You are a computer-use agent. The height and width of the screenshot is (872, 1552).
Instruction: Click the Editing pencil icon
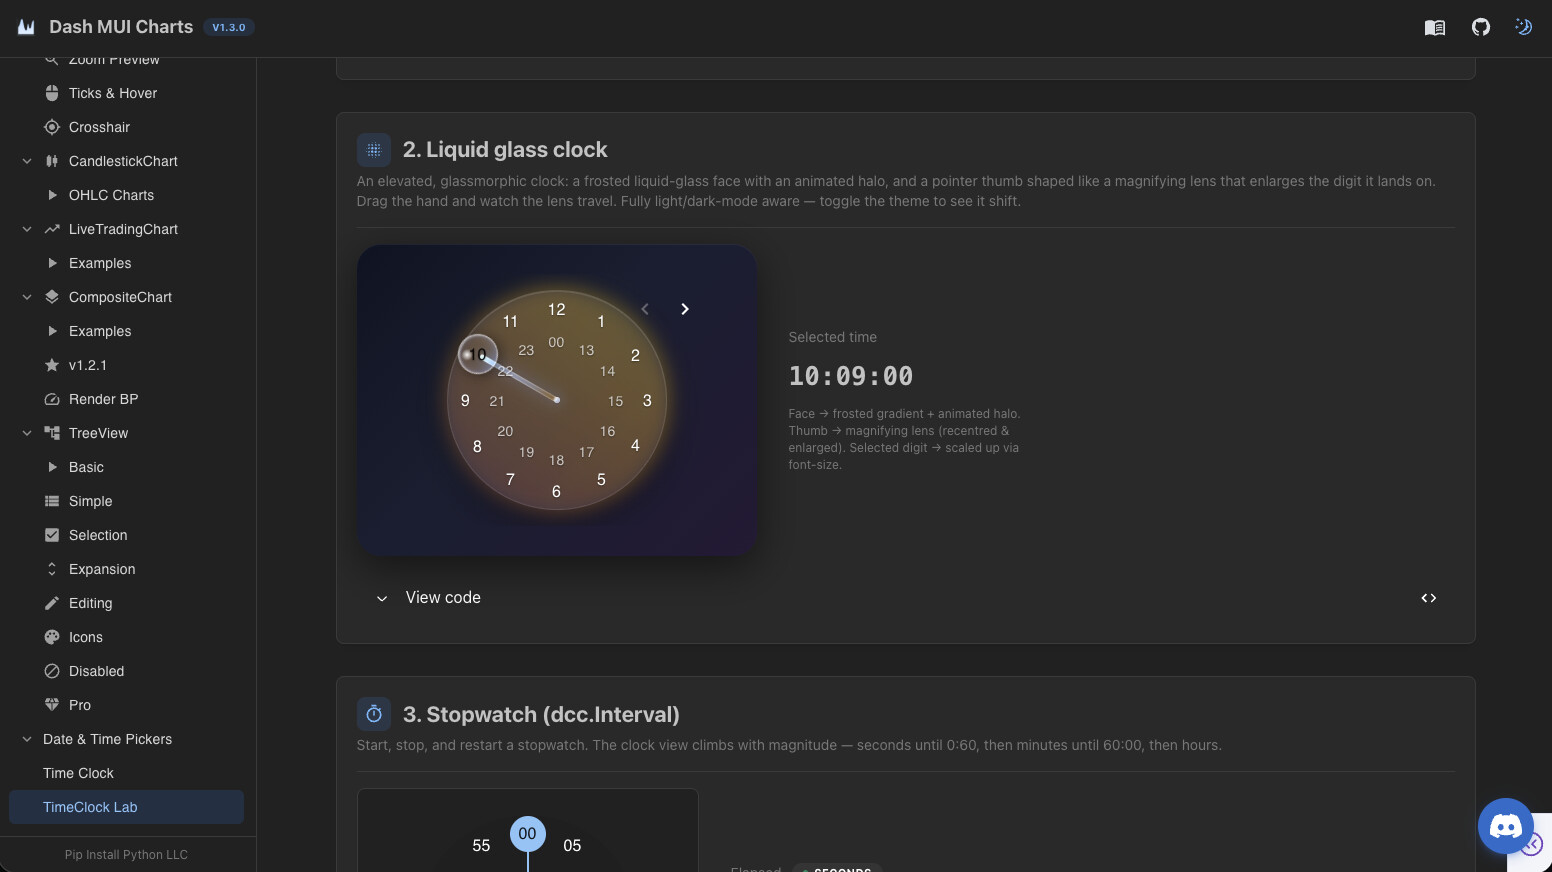coord(52,603)
